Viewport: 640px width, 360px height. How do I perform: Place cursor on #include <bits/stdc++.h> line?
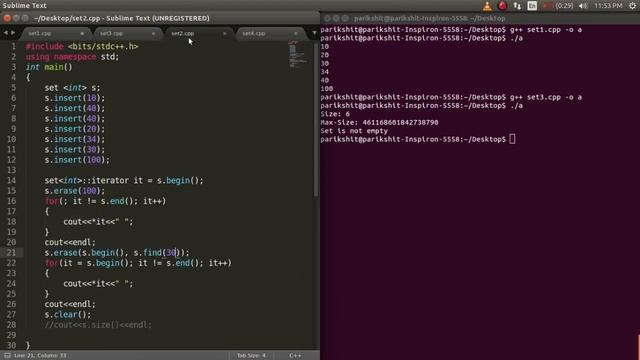pyautogui.click(x=82, y=47)
